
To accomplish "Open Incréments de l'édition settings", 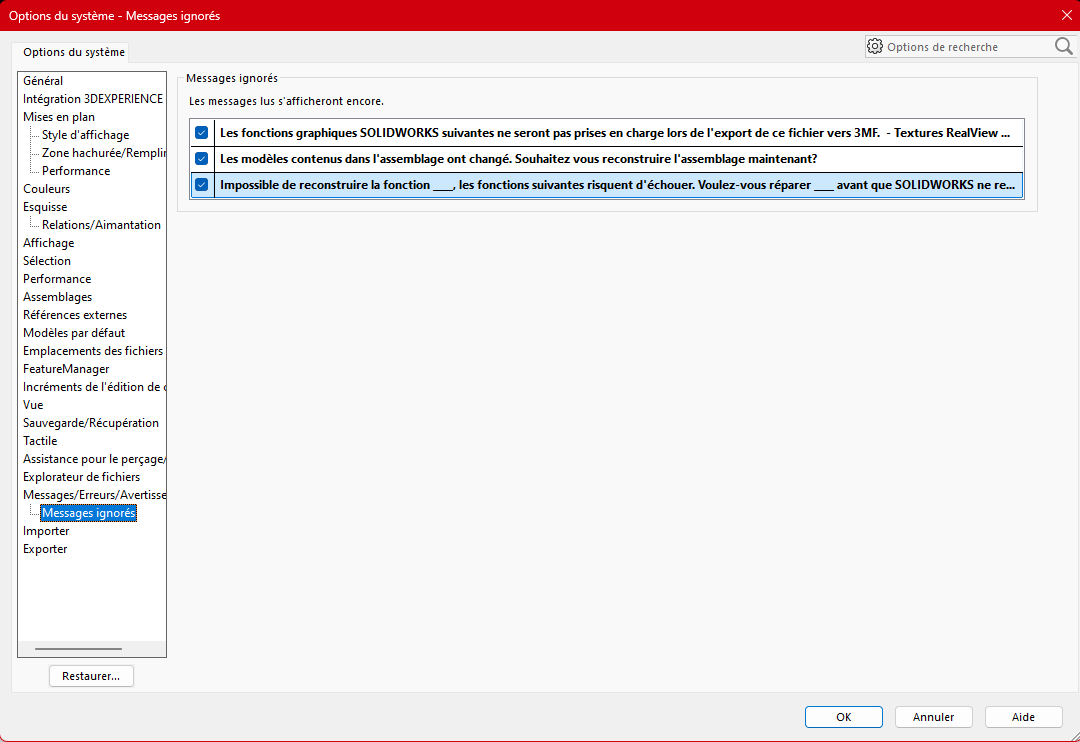I will (x=94, y=387).
